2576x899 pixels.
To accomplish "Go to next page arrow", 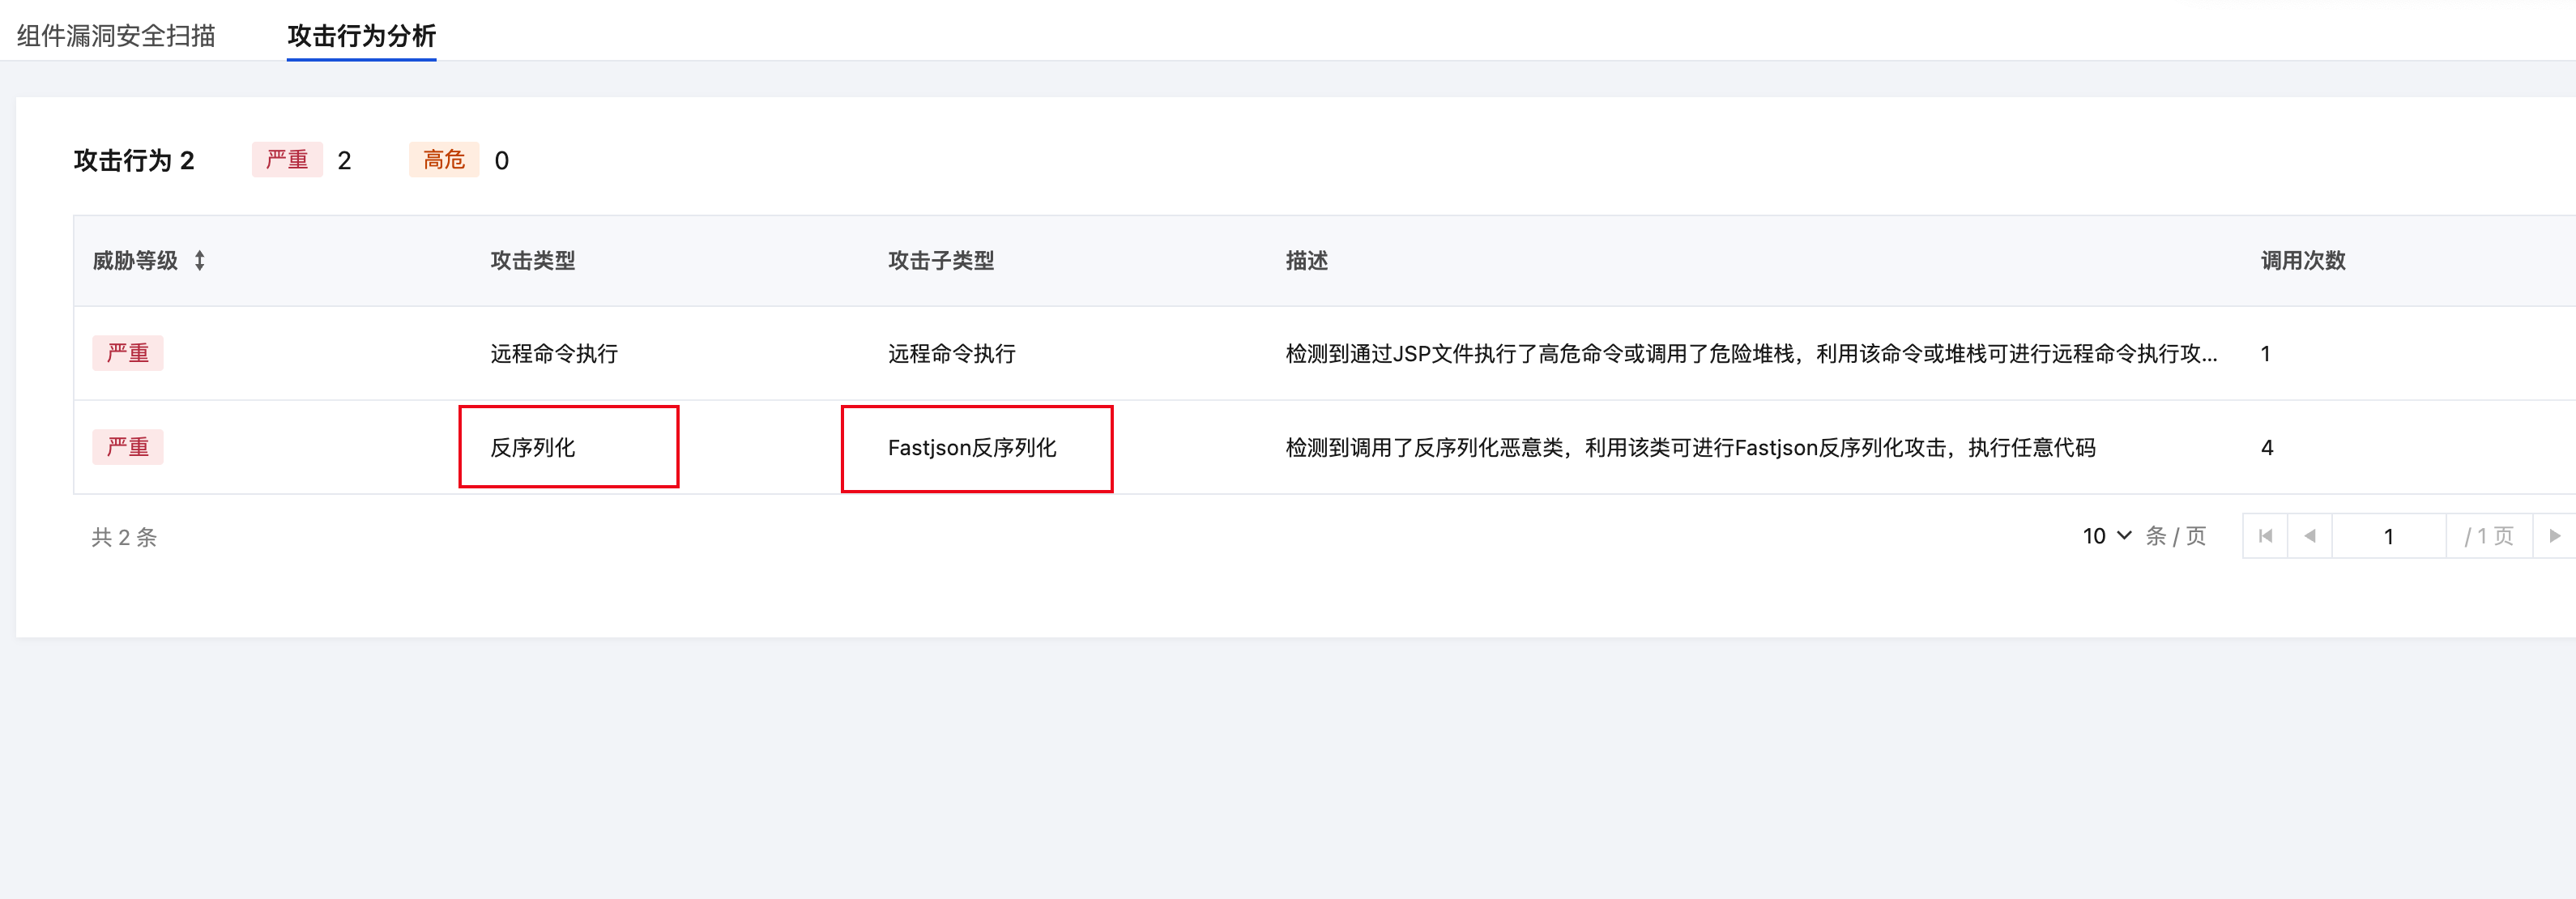I will point(2554,536).
